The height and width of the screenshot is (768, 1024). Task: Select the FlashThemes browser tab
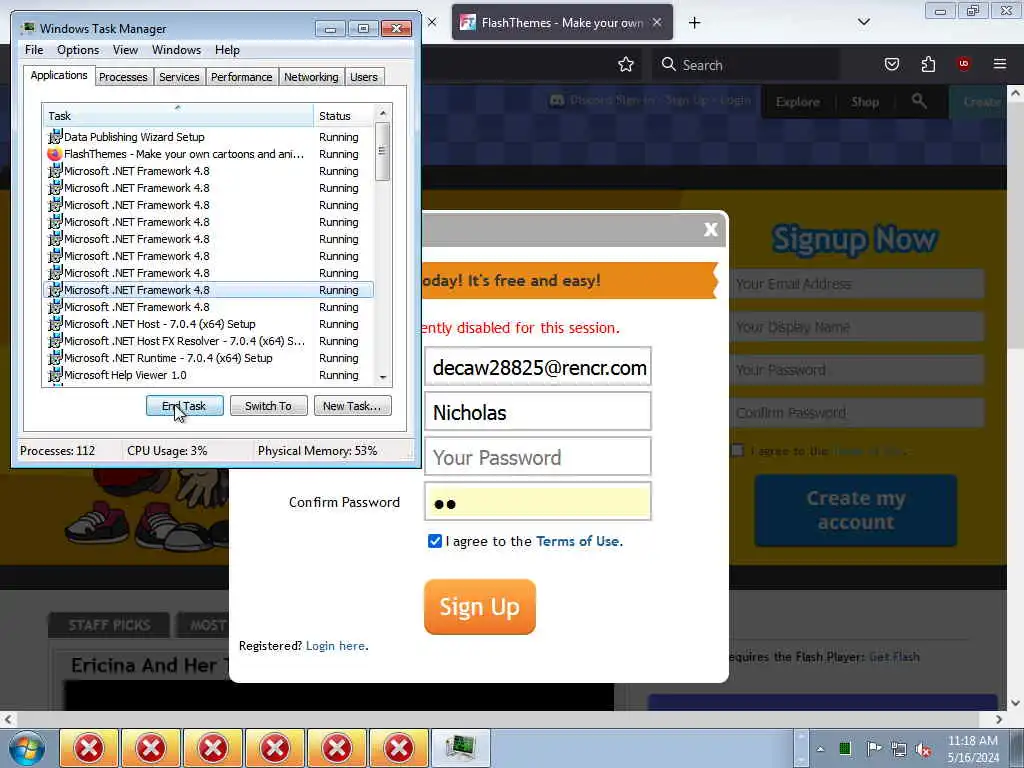click(562, 22)
